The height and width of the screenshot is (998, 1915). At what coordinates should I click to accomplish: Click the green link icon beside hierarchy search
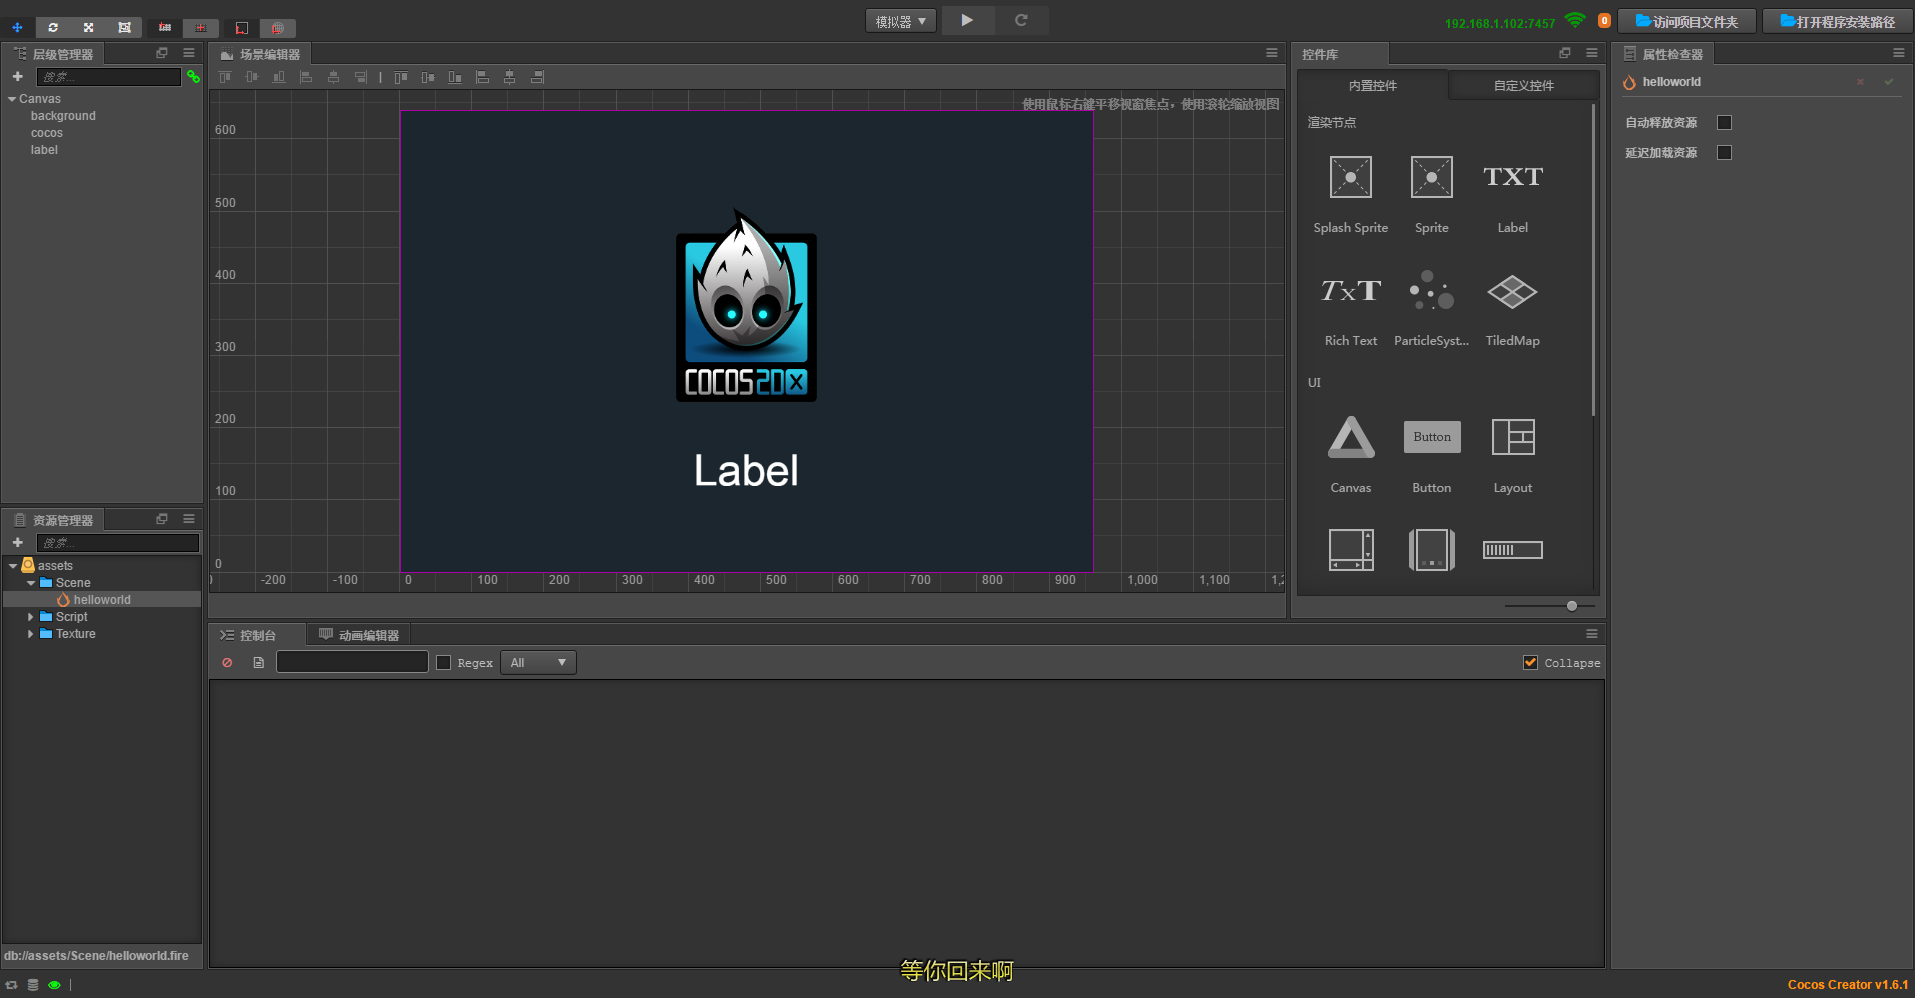193,77
